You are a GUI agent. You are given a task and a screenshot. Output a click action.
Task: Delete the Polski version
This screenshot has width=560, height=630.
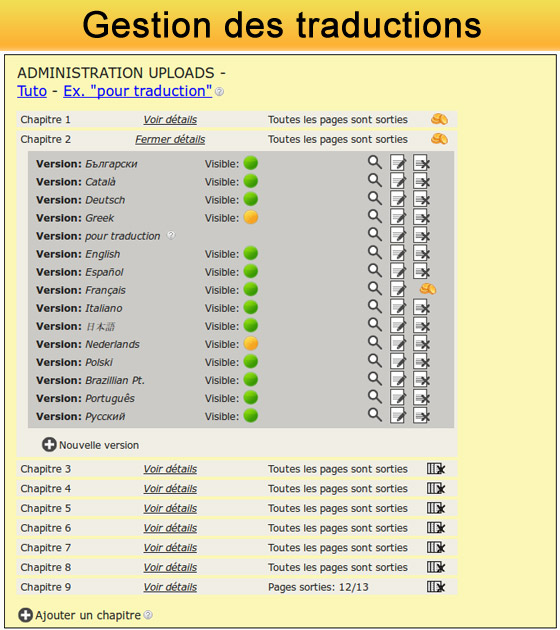tap(421, 362)
